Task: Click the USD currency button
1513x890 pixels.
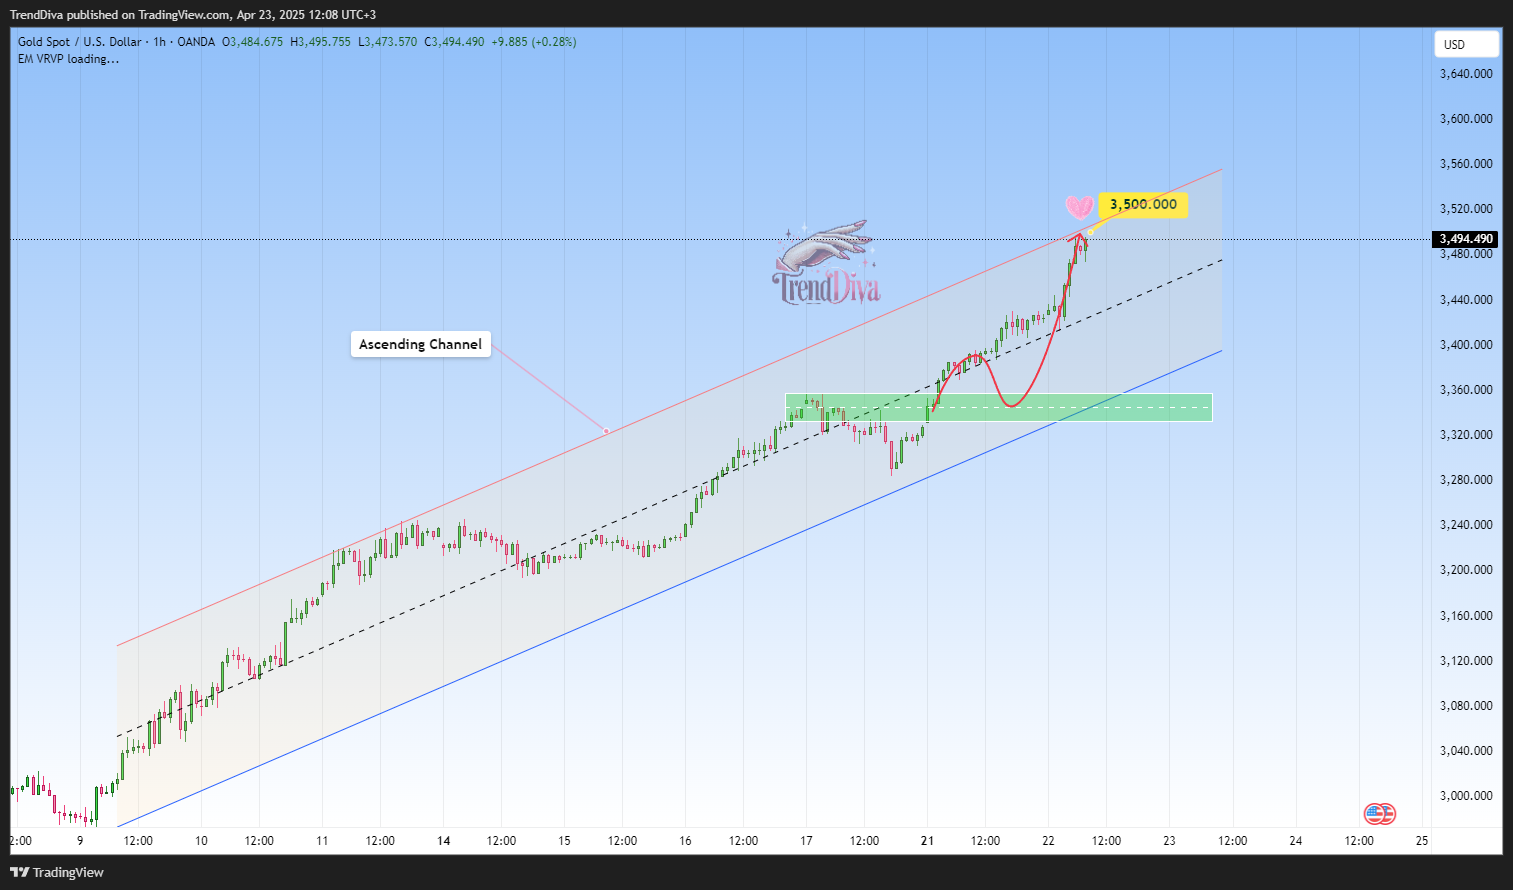Action: (x=1466, y=44)
